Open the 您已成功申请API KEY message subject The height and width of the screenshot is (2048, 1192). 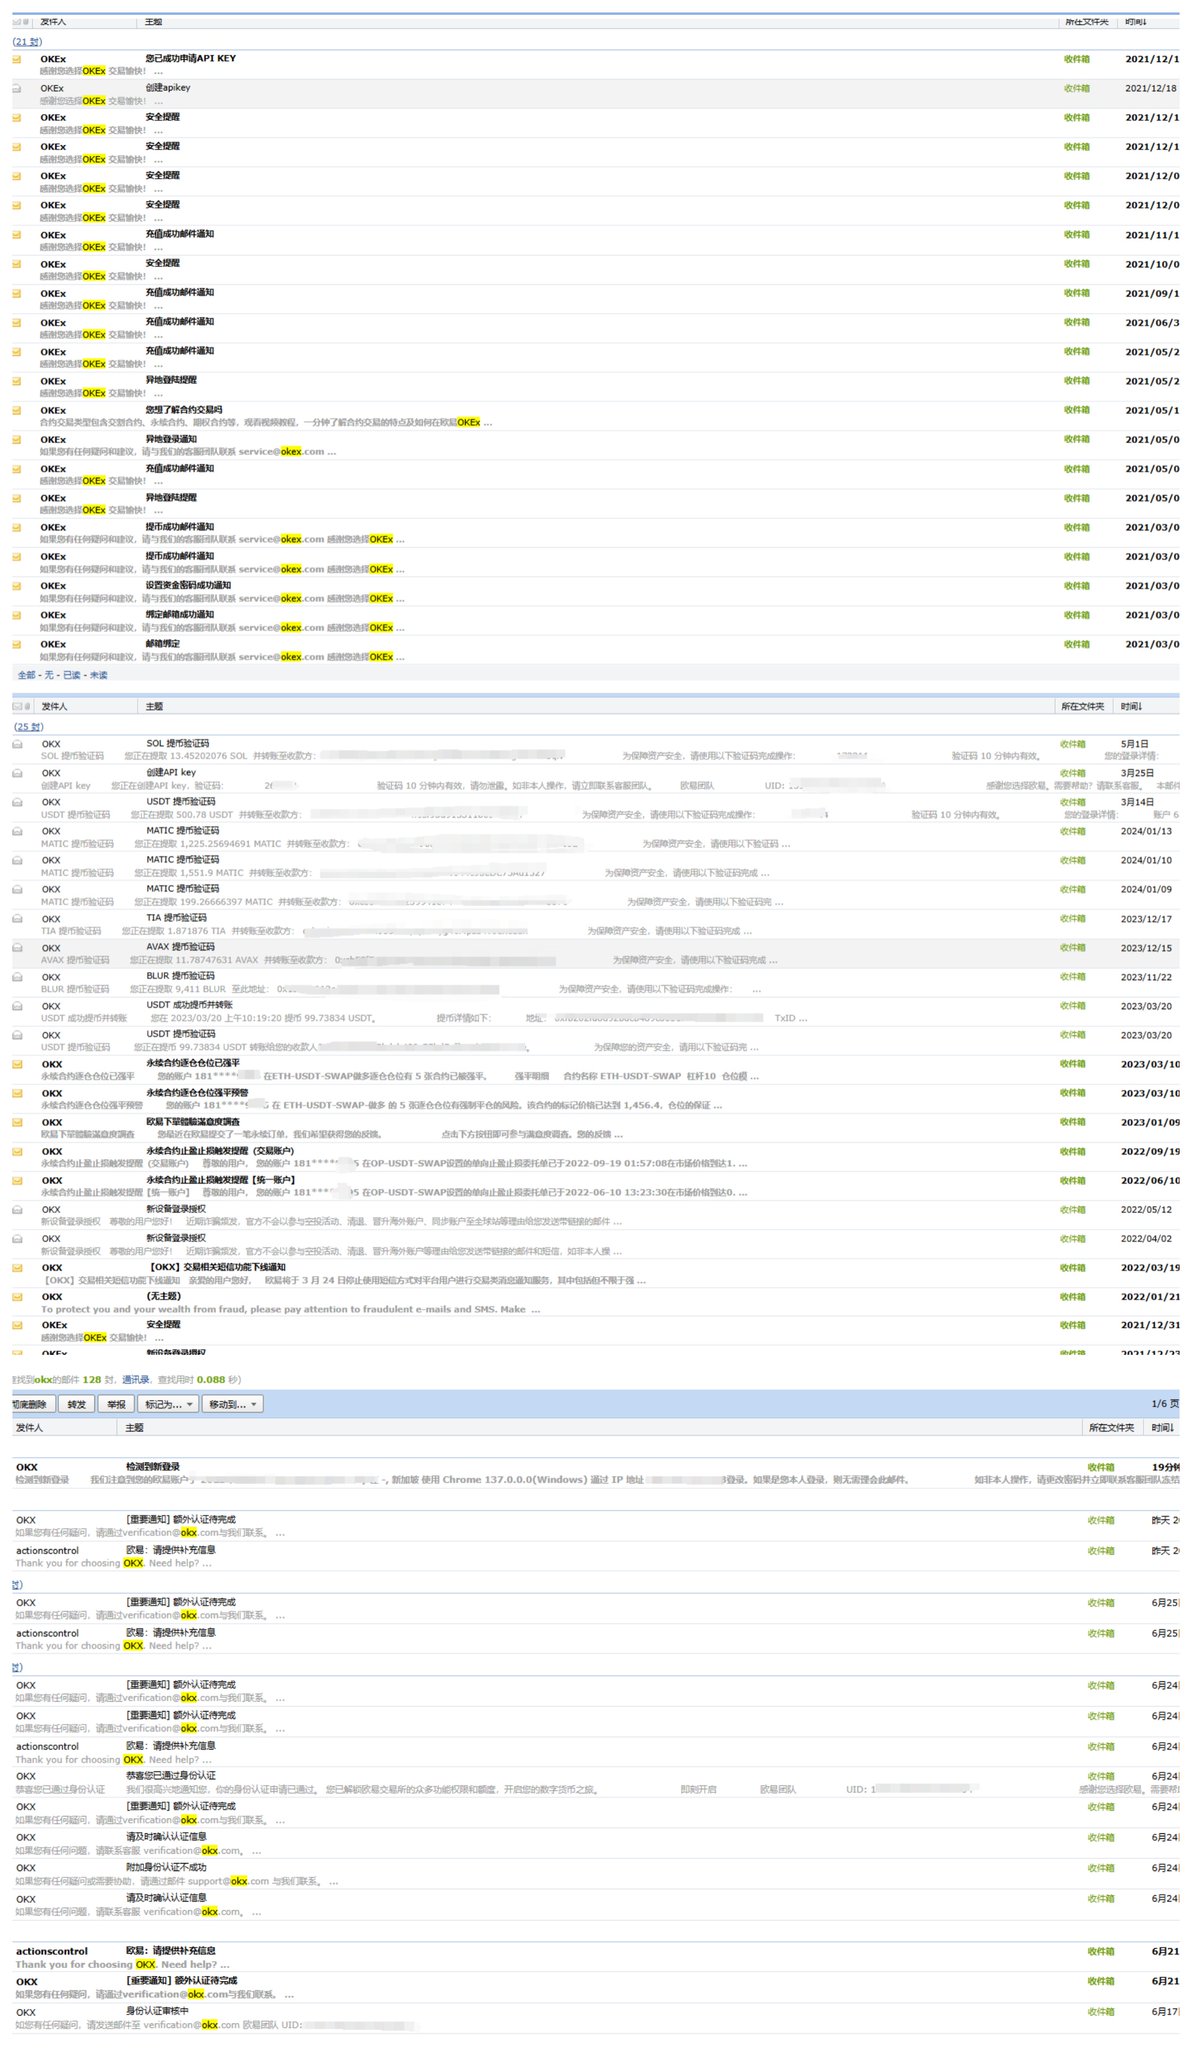(x=191, y=58)
